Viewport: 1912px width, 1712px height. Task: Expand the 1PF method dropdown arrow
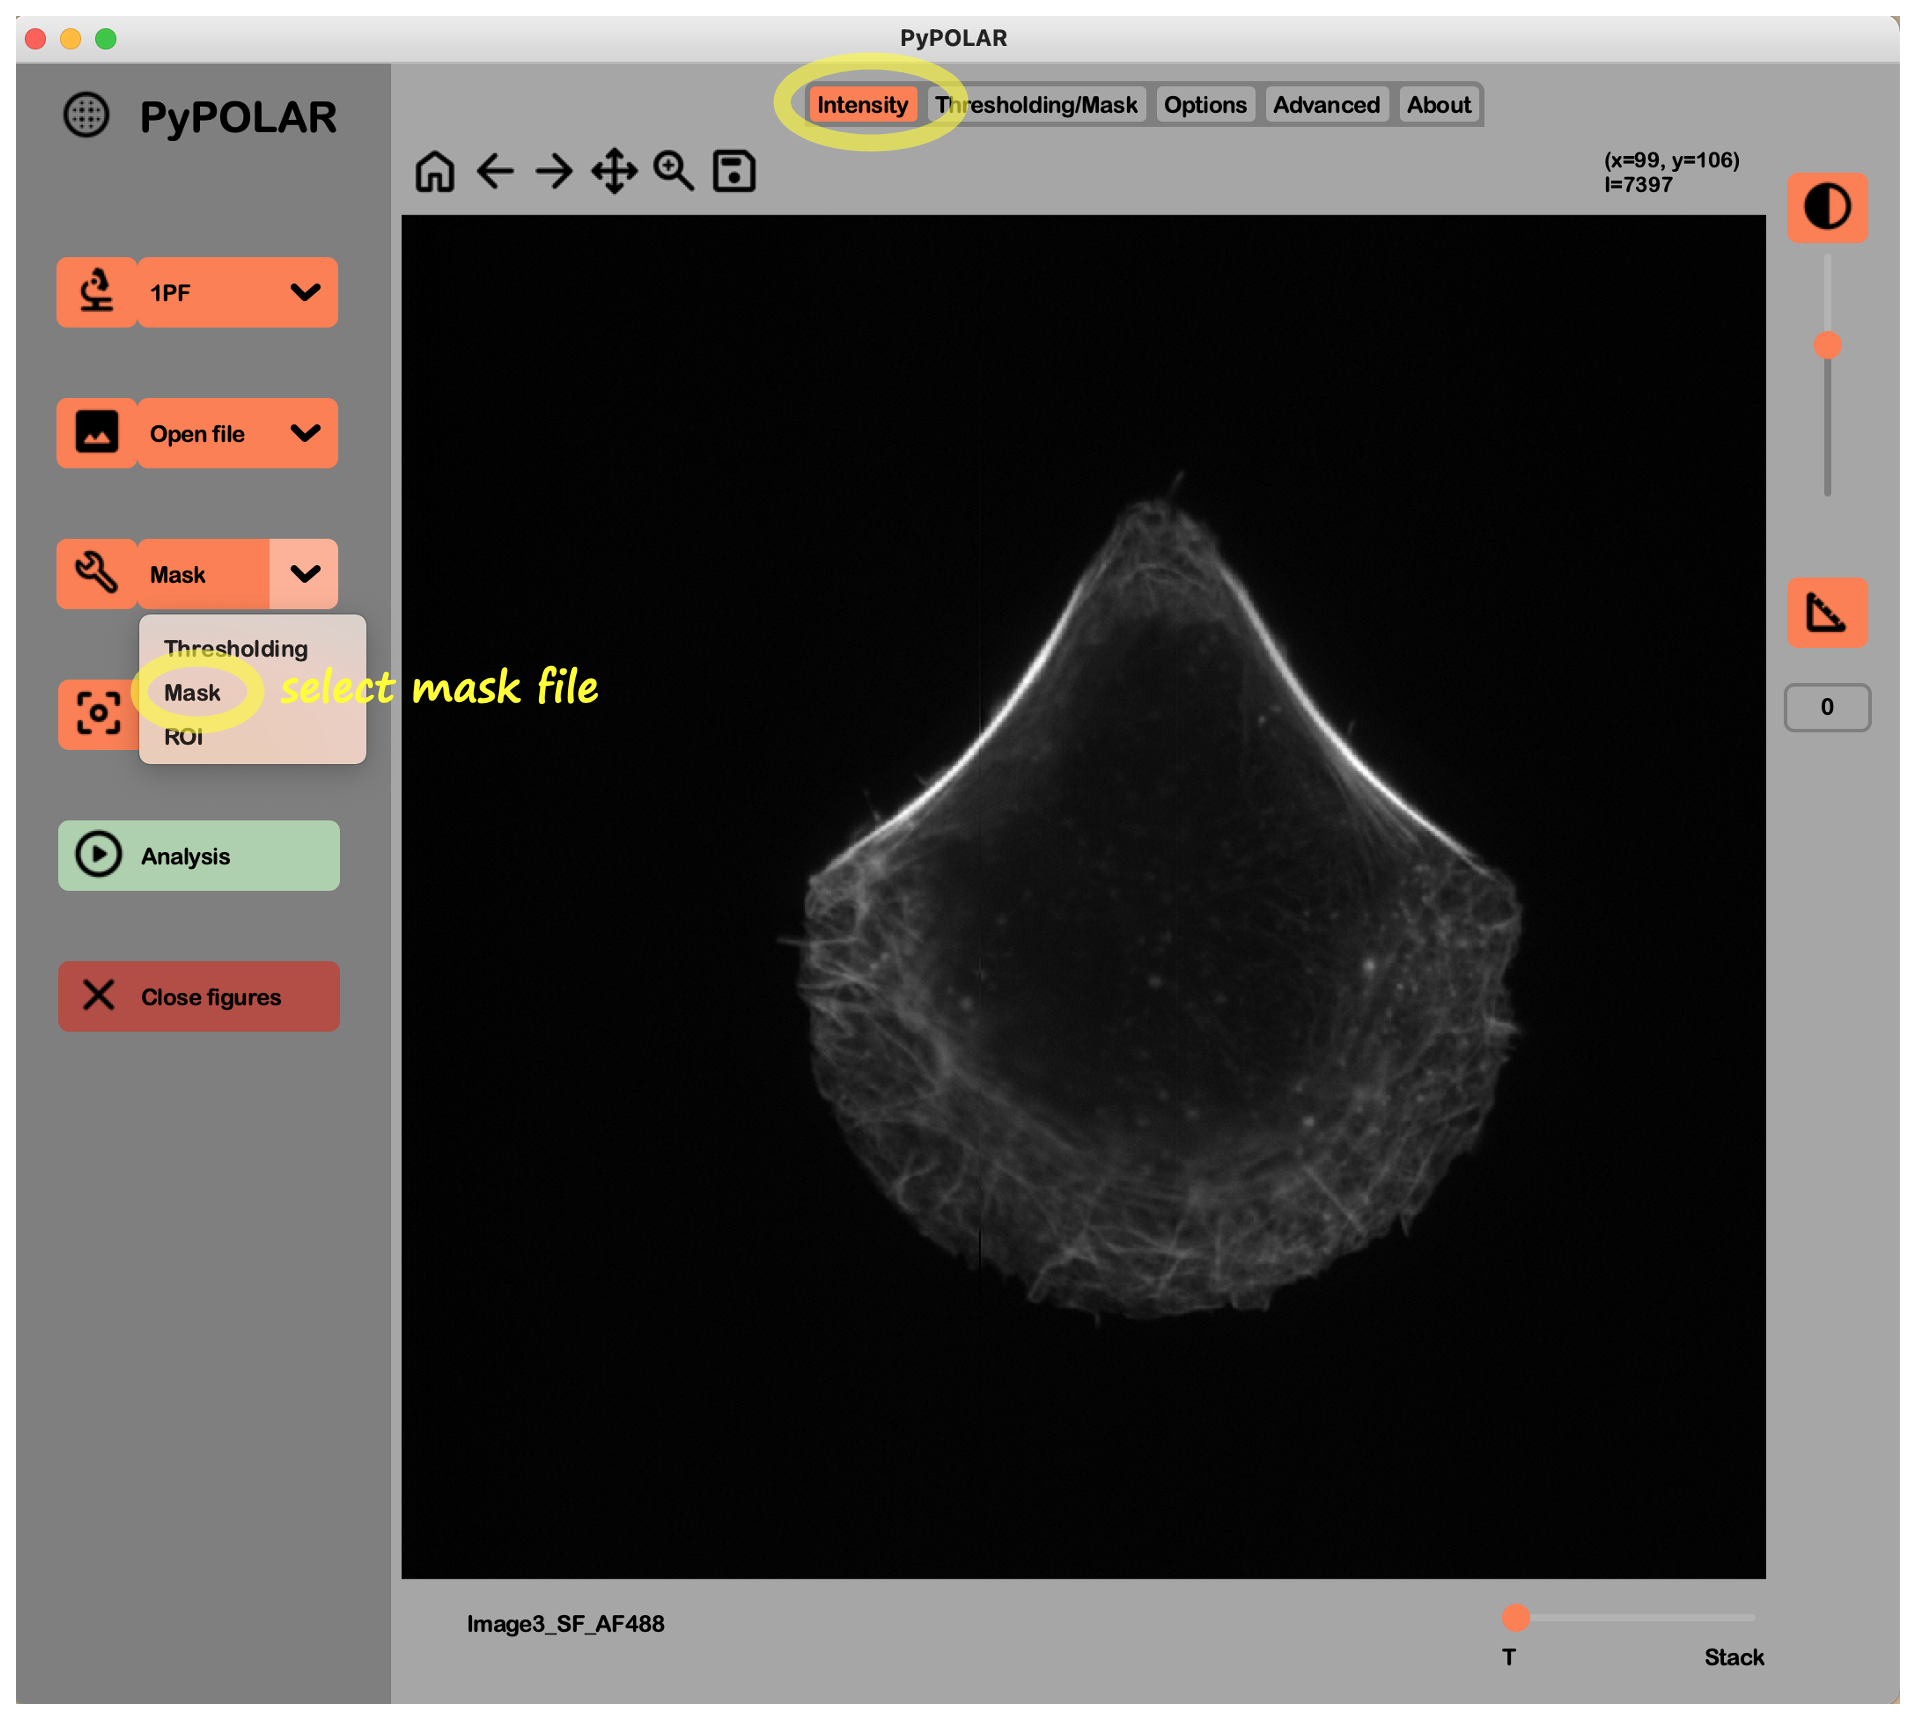tap(305, 292)
